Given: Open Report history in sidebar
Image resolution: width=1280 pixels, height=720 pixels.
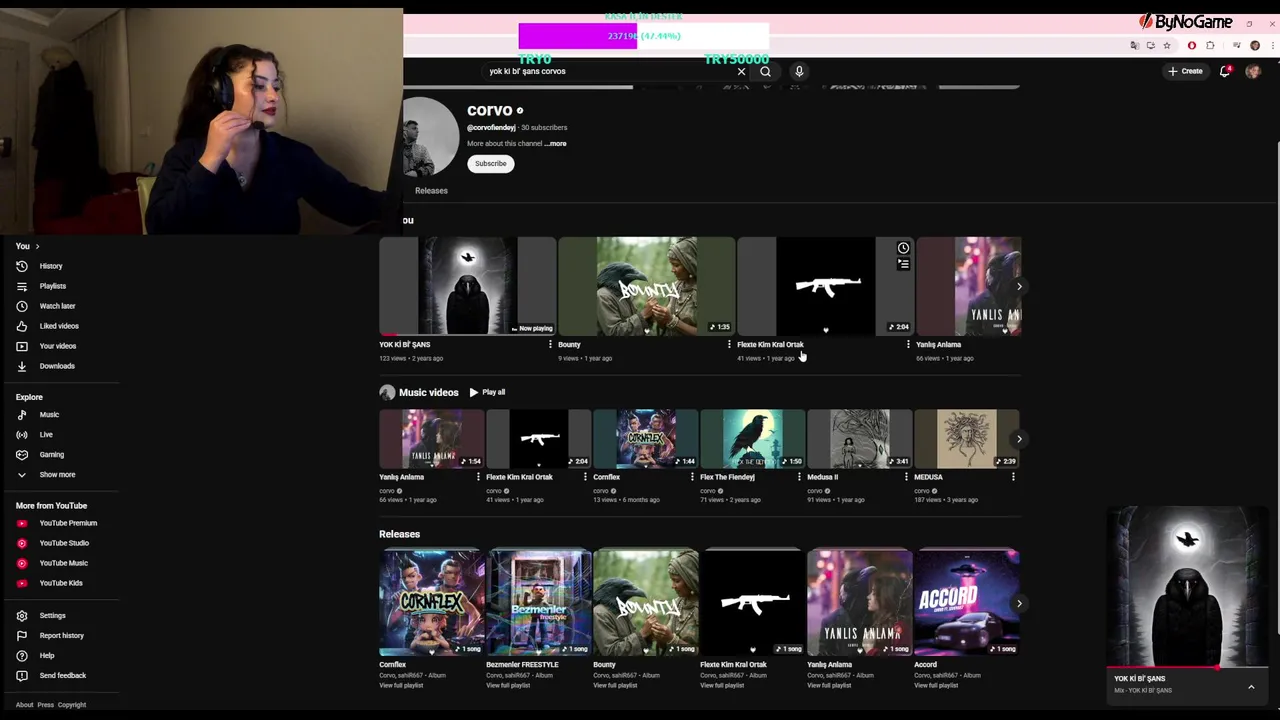Looking at the screenshot, I should pyautogui.click(x=60, y=636).
